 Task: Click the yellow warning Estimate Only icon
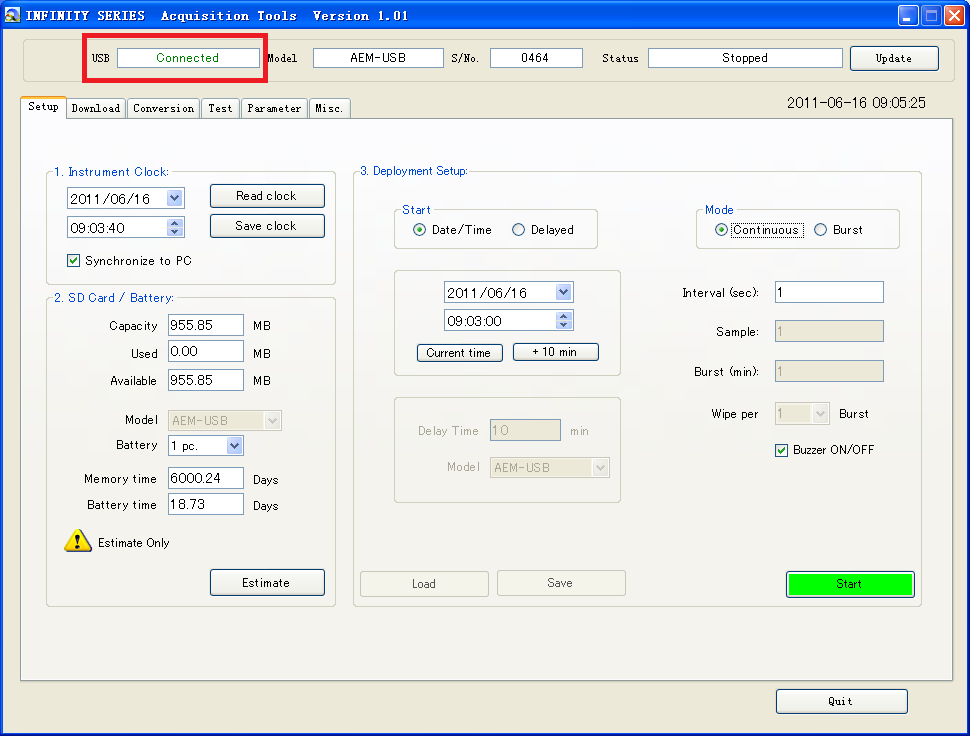[78, 541]
